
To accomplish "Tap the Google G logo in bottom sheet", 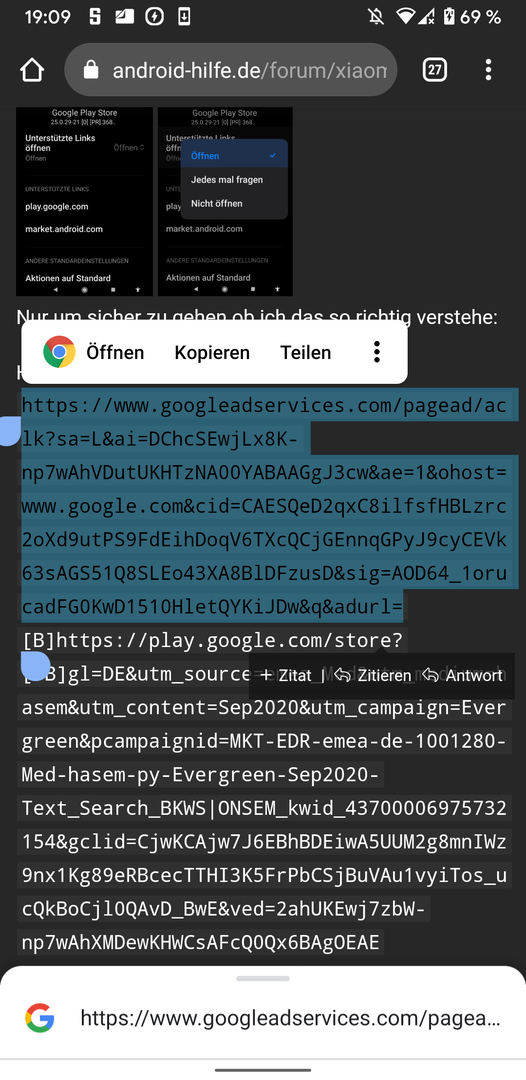I will [x=40, y=1018].
